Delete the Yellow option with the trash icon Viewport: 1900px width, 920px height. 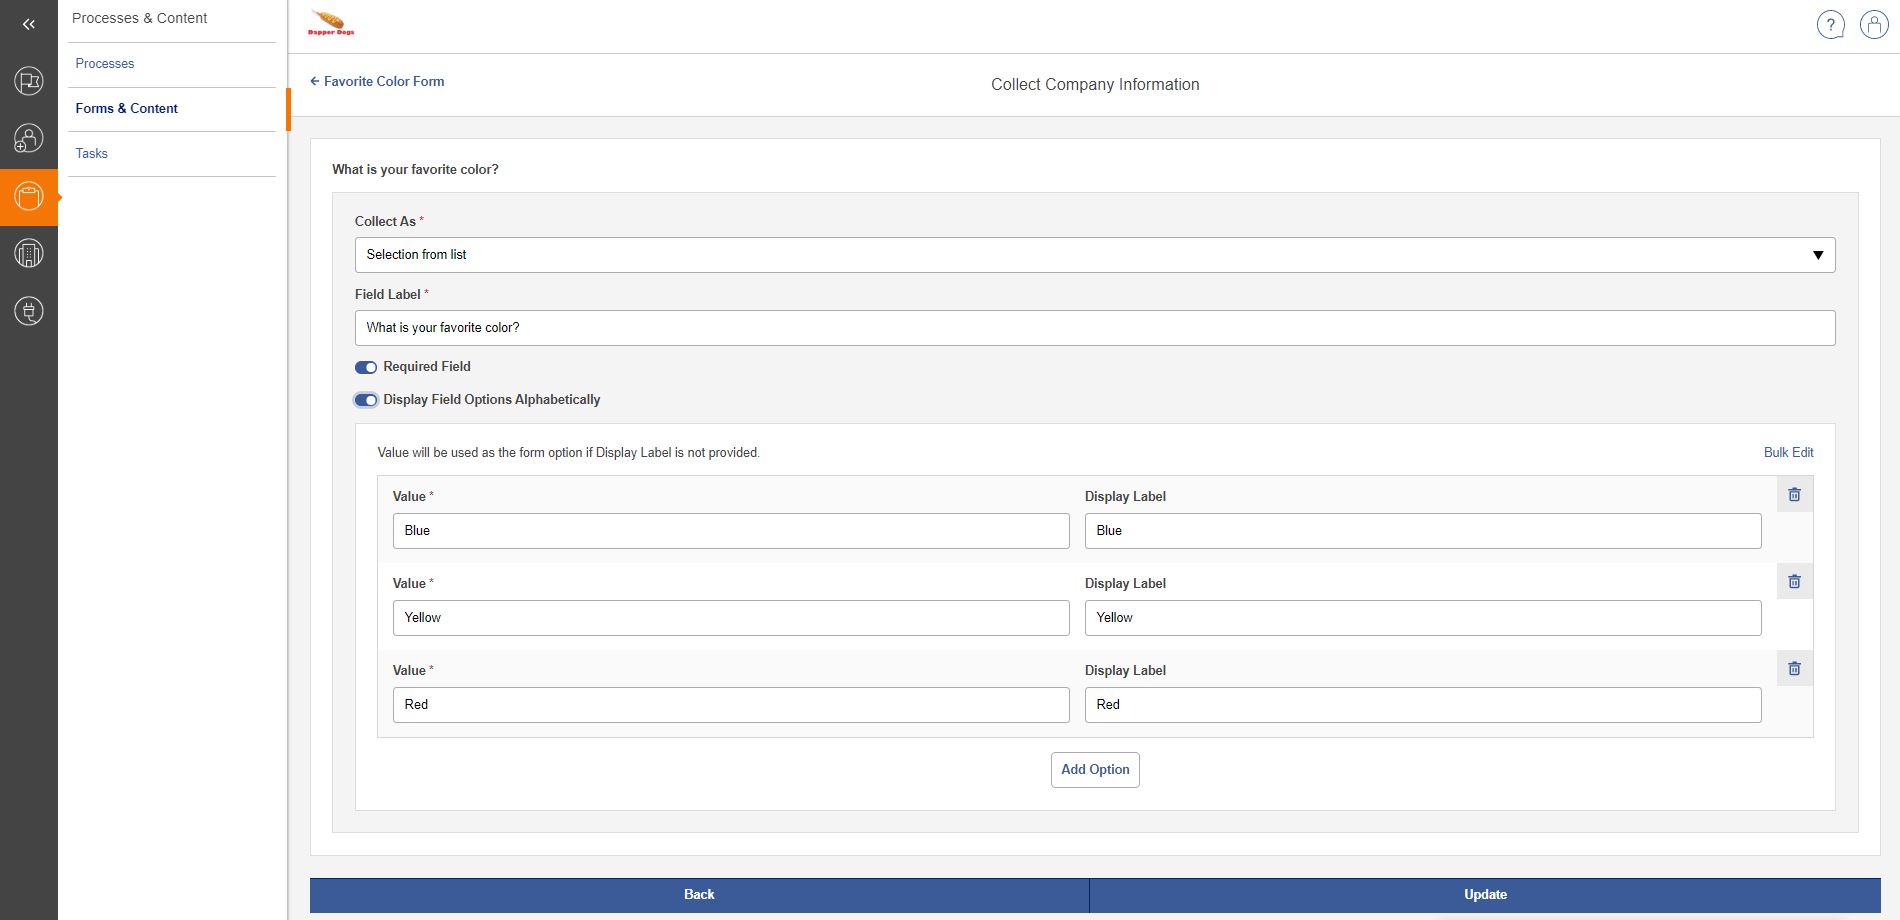[x=1794, y=582]
